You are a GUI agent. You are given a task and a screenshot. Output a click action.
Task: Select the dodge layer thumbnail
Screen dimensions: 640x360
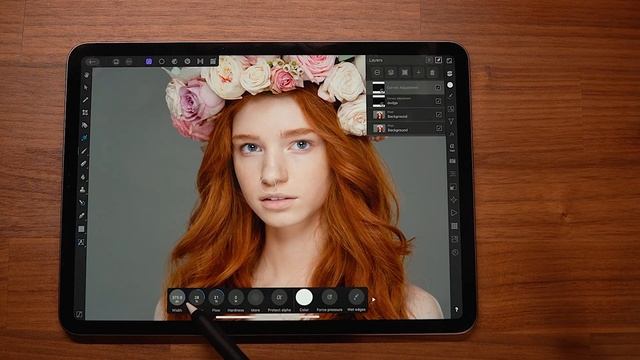coord(379,101)
